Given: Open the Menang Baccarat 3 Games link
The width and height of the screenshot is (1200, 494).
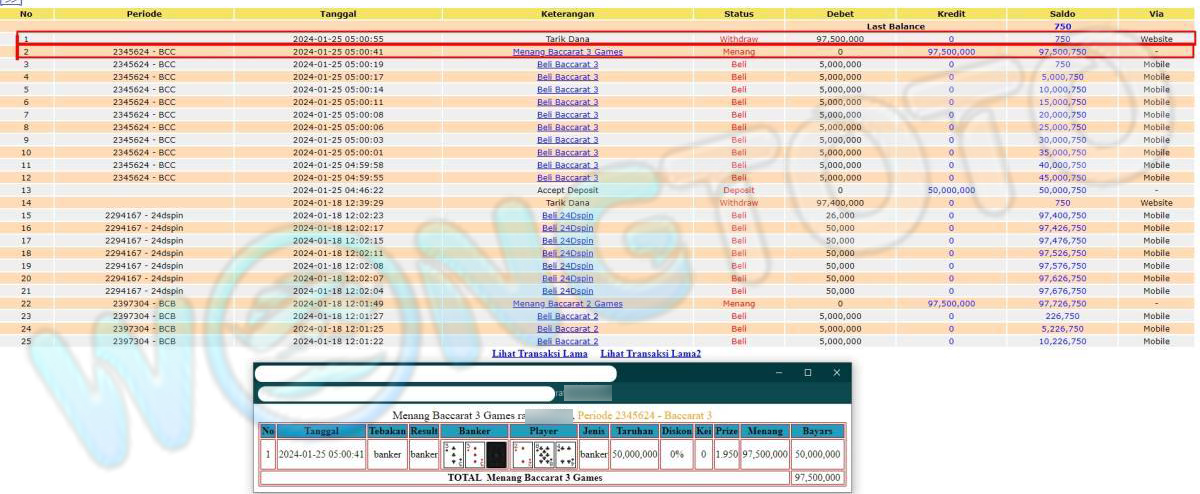Looking at the screenshot, I should (567, 51).
